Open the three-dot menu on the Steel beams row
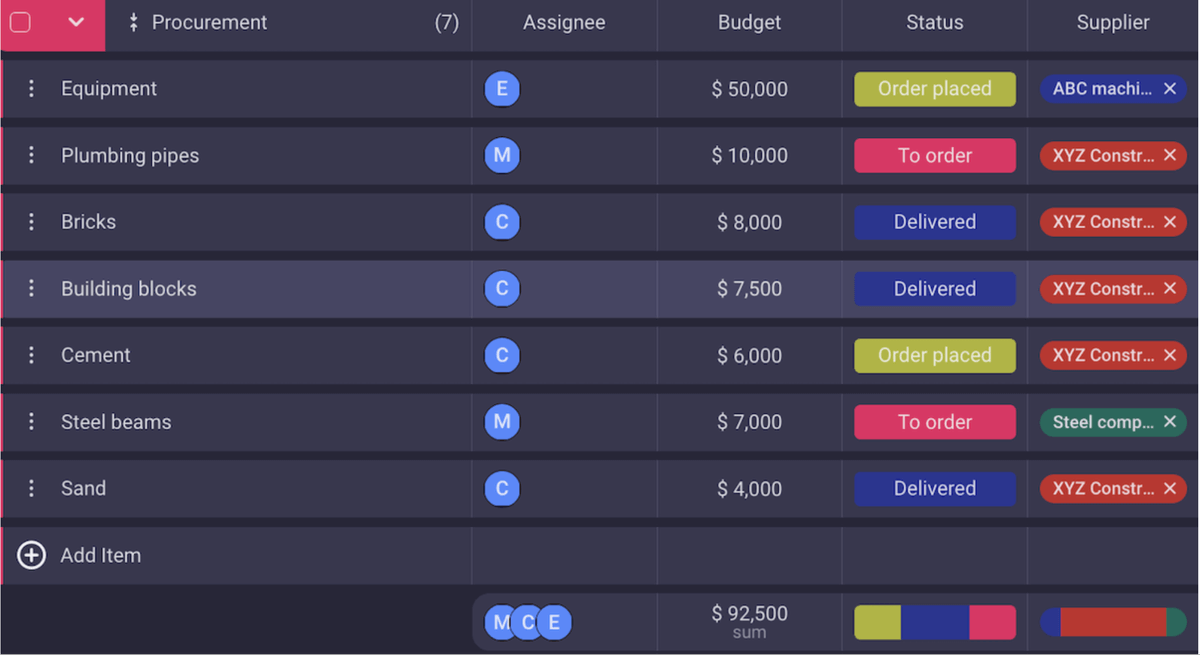The width and height of the screenshot is (1200, 655). click(31, 421)
